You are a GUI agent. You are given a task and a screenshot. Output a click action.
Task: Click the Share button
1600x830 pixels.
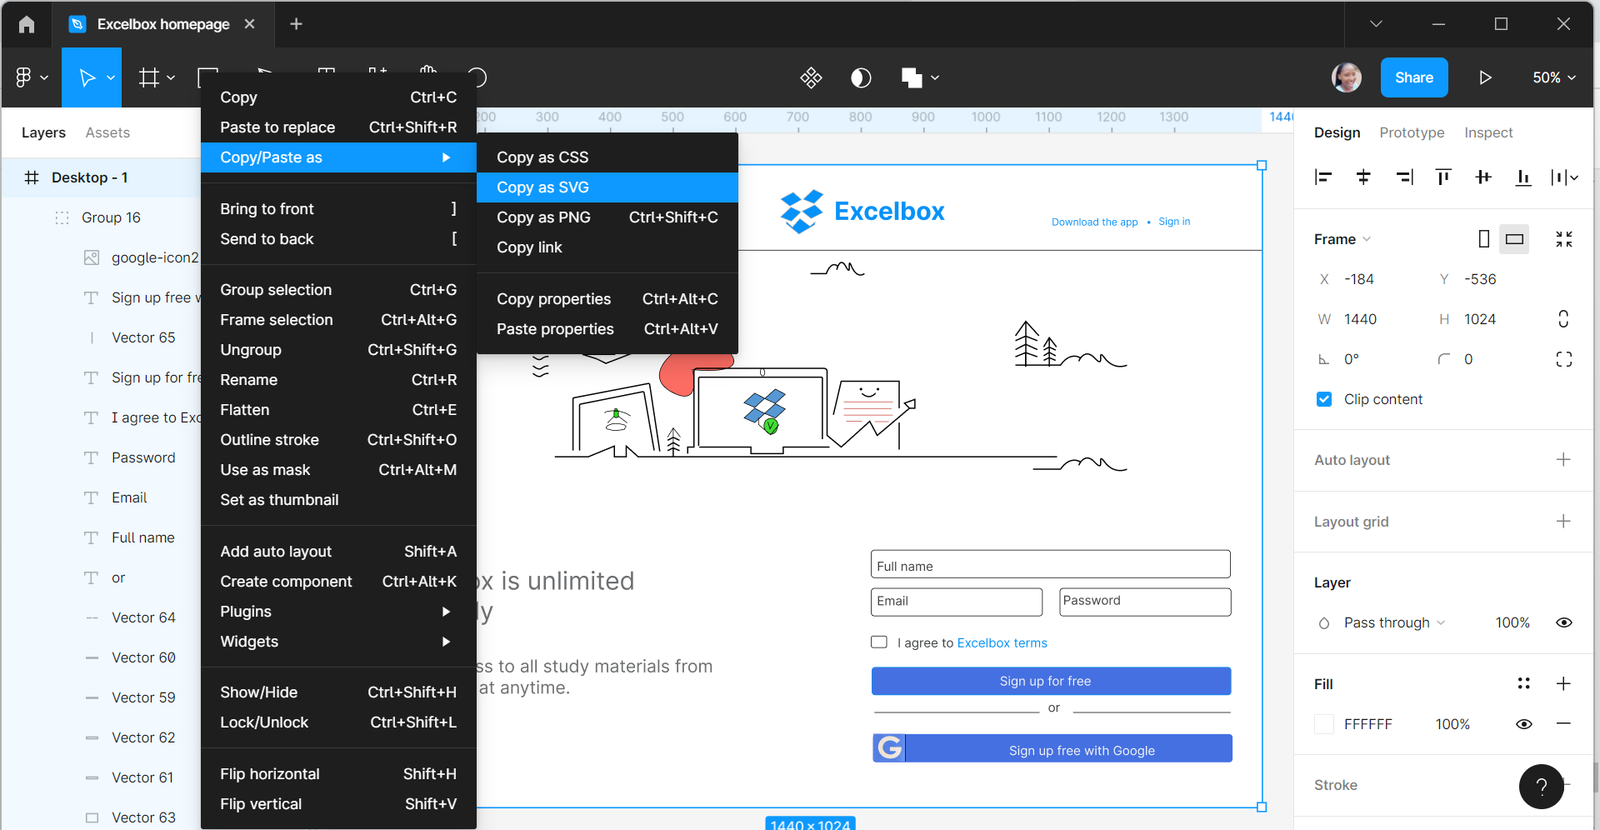[x=1414, y=77]
